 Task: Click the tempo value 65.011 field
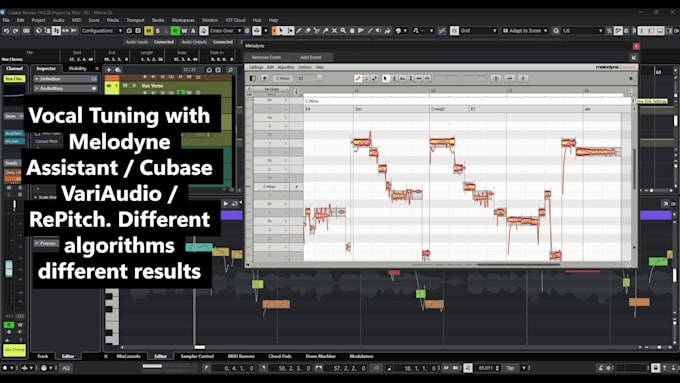[x=487, y=368]
